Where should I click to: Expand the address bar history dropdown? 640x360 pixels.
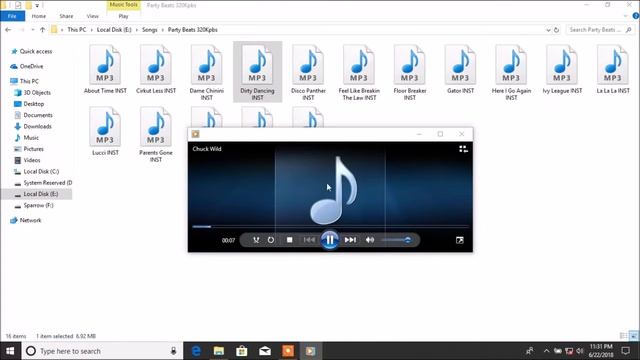click(x=548, y=30)
